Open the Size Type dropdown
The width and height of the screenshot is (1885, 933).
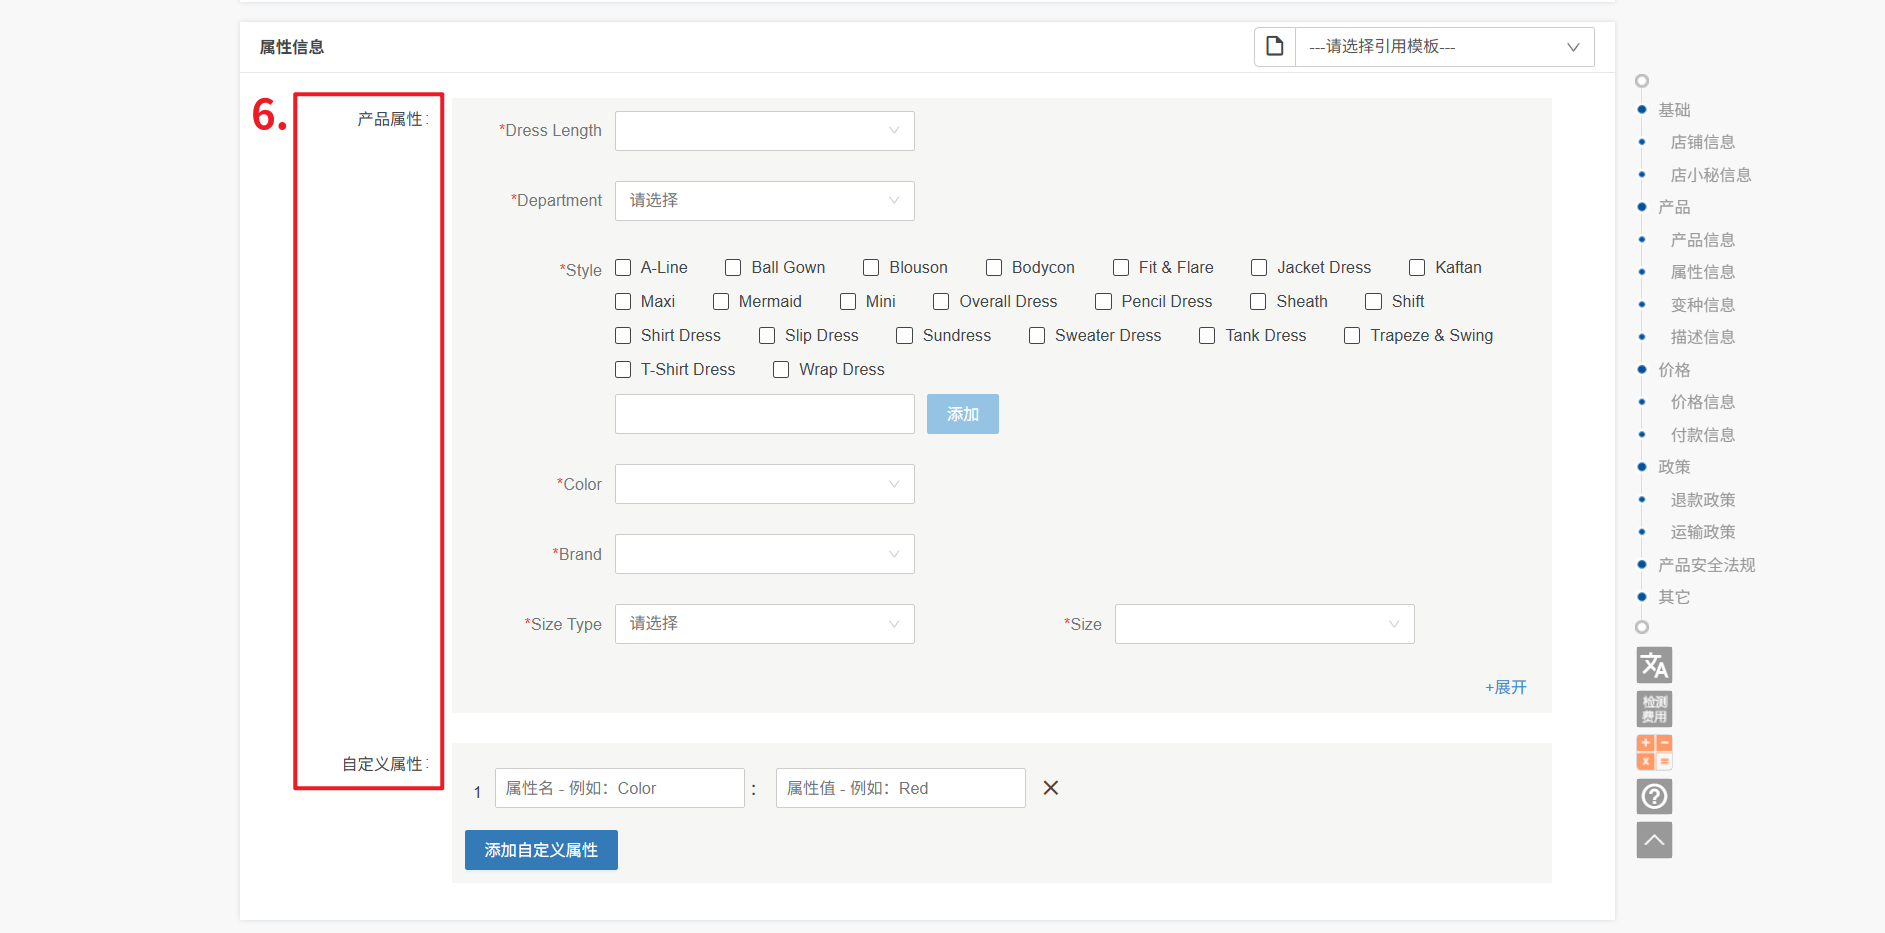coord(764,624)
